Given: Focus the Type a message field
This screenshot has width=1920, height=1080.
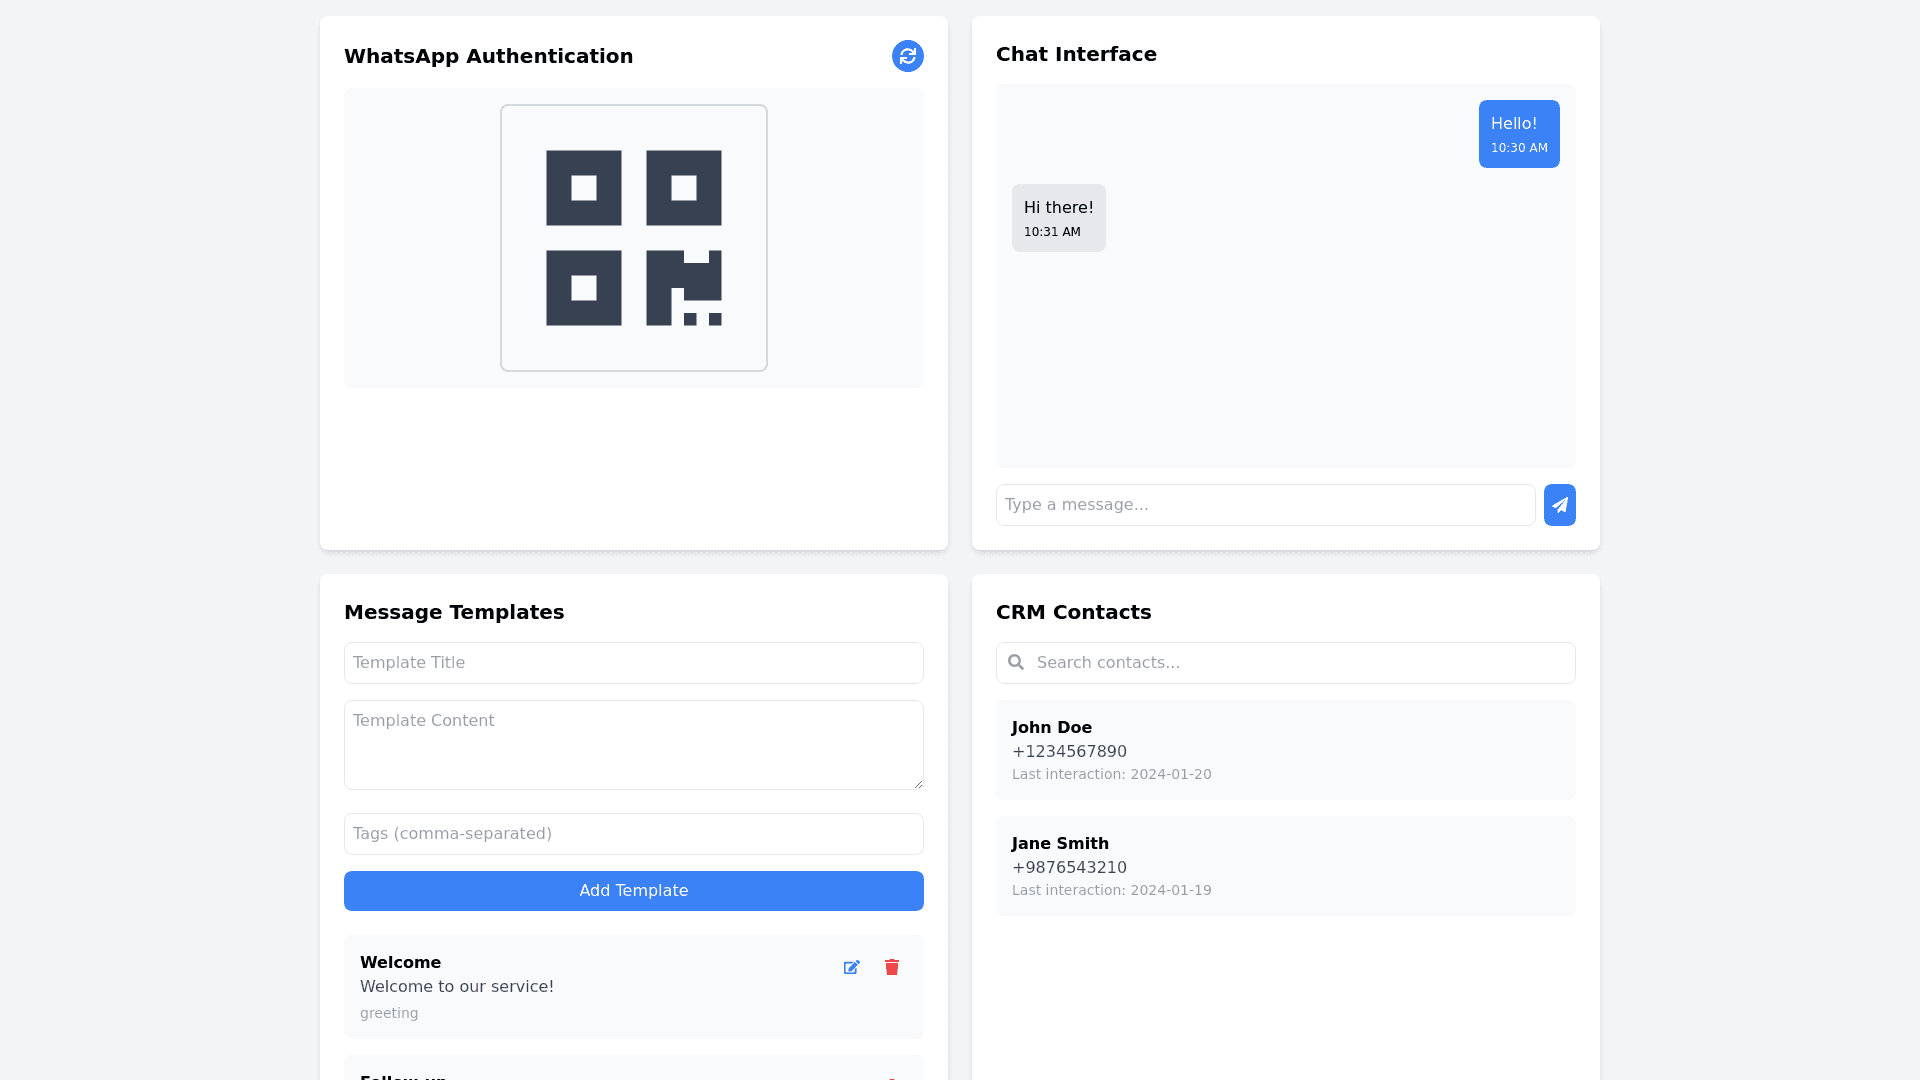Looking at the screenshot, I should point(1265,505).
